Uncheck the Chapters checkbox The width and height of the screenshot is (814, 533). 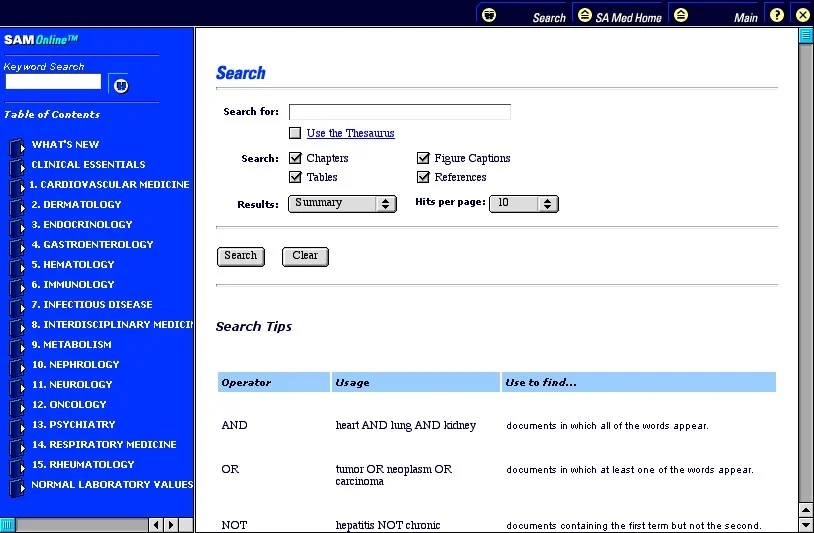tap(295, 158)
